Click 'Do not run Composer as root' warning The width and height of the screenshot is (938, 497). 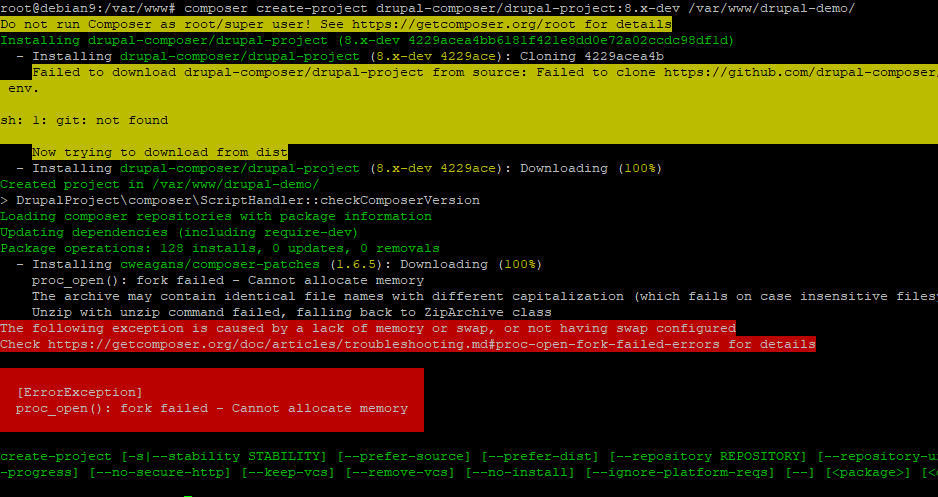(x=336, y=25)
